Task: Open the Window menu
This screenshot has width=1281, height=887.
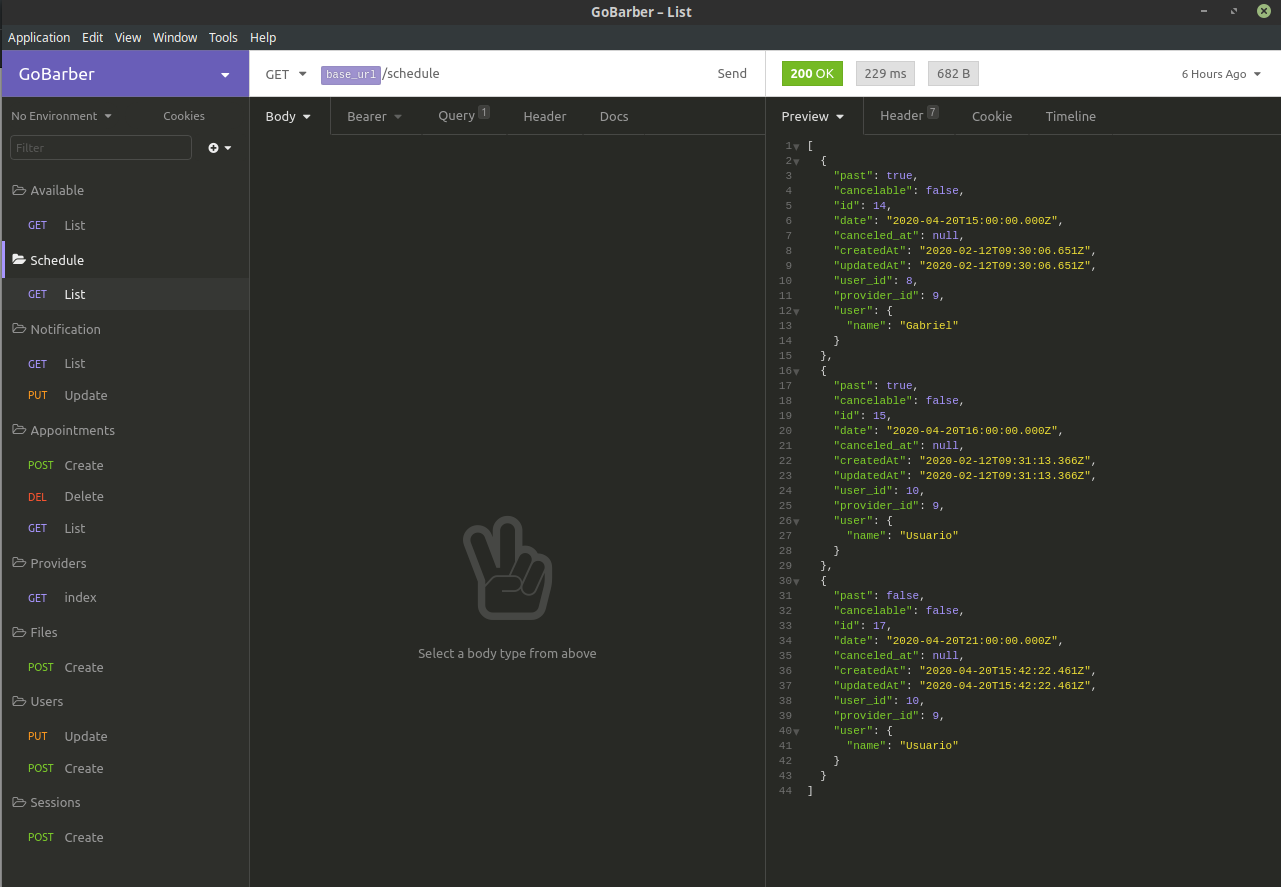Action: (x=175, y=37)
